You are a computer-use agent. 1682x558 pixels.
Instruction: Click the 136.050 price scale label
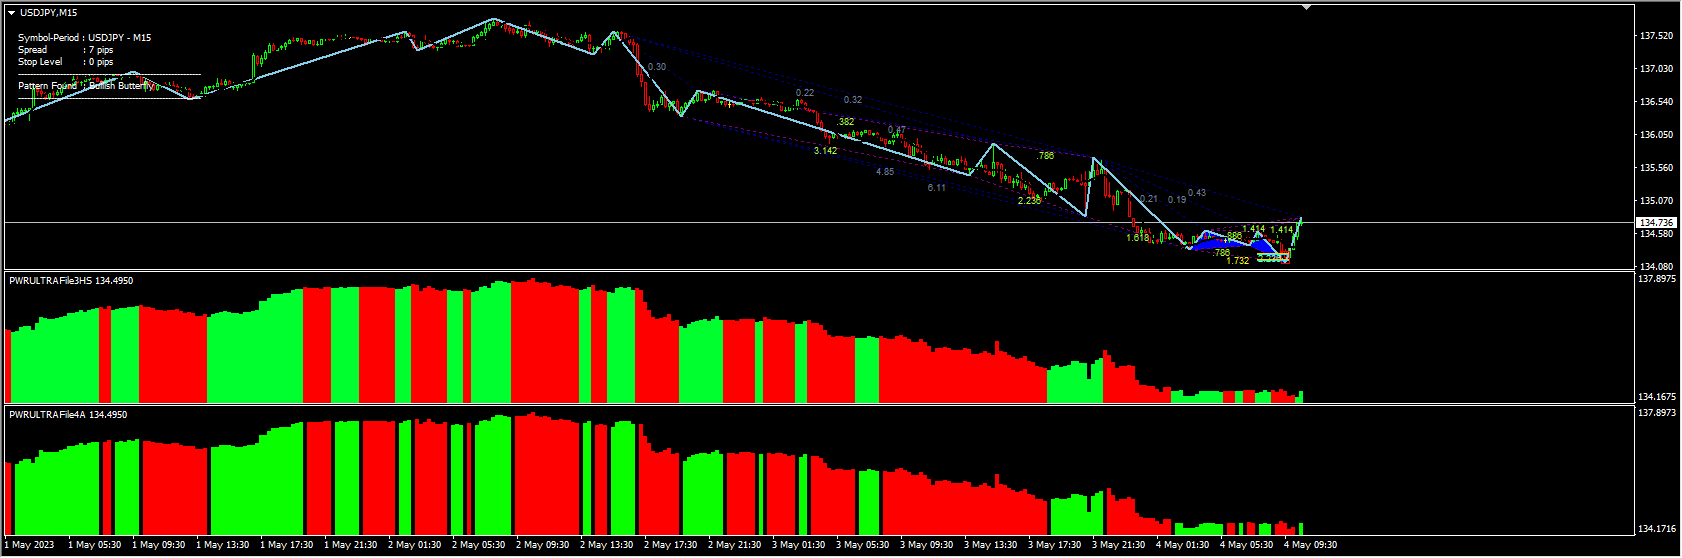click(1656, 135)
